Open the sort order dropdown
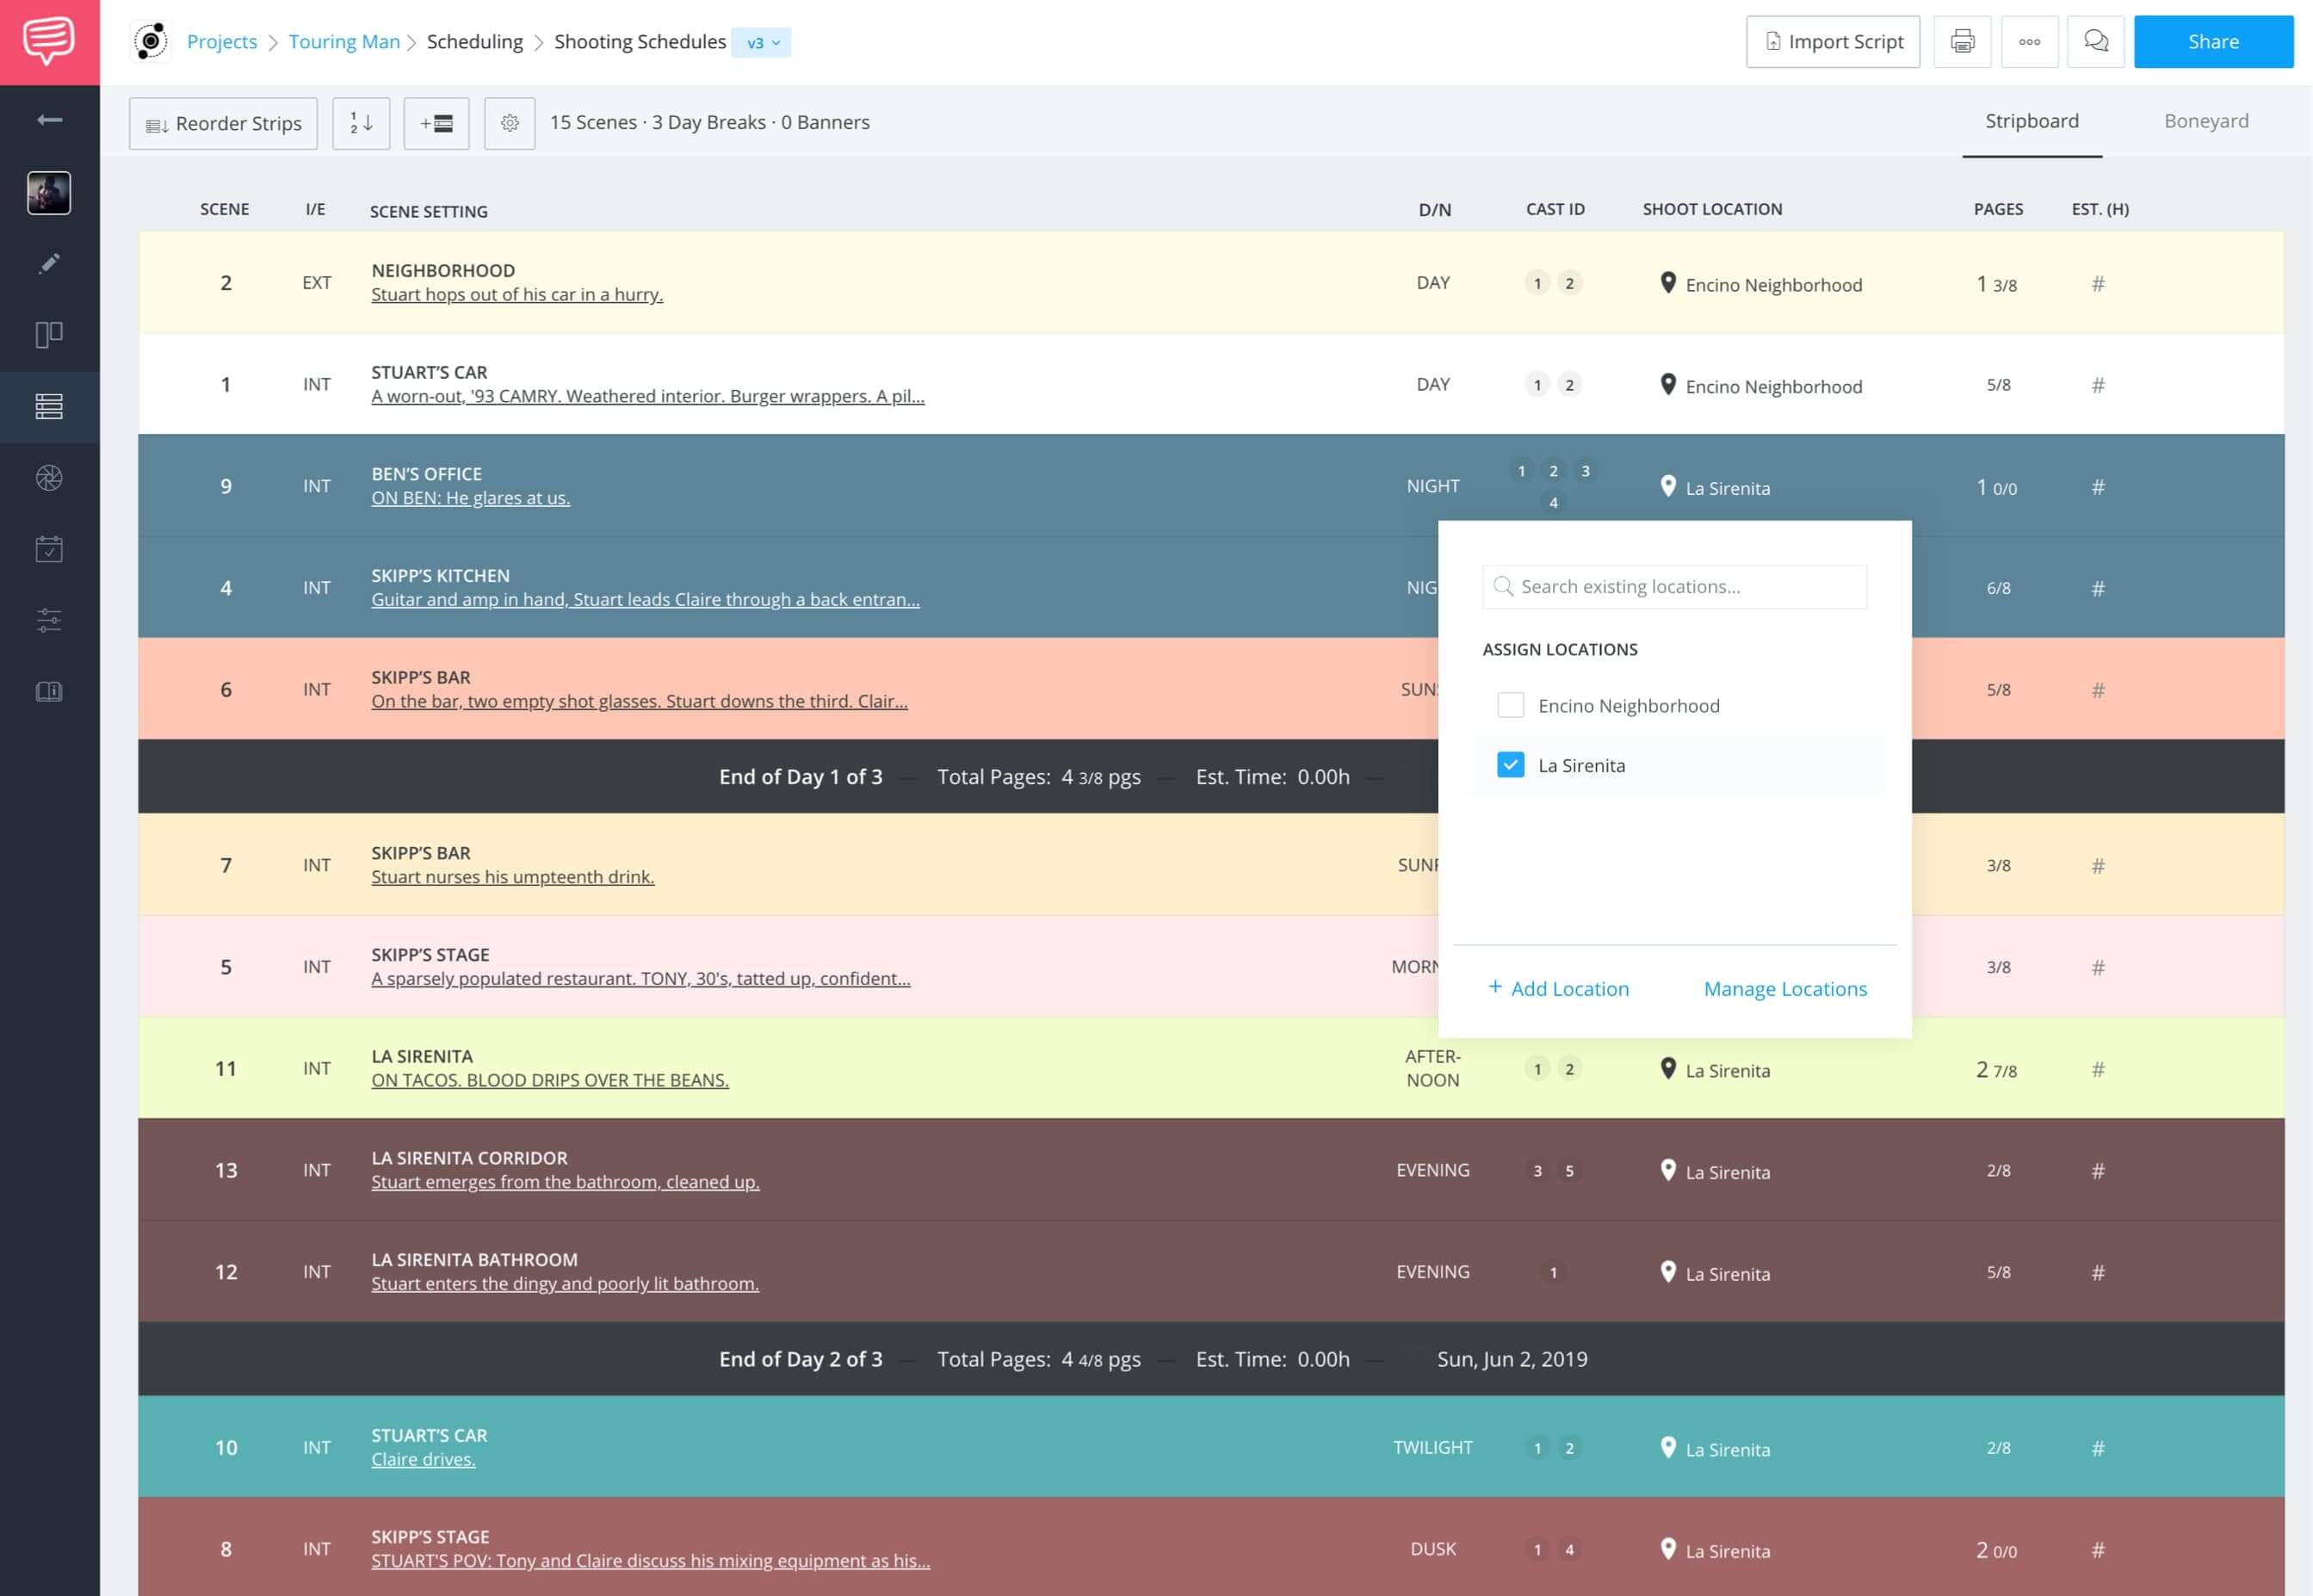 click(361, 121)
